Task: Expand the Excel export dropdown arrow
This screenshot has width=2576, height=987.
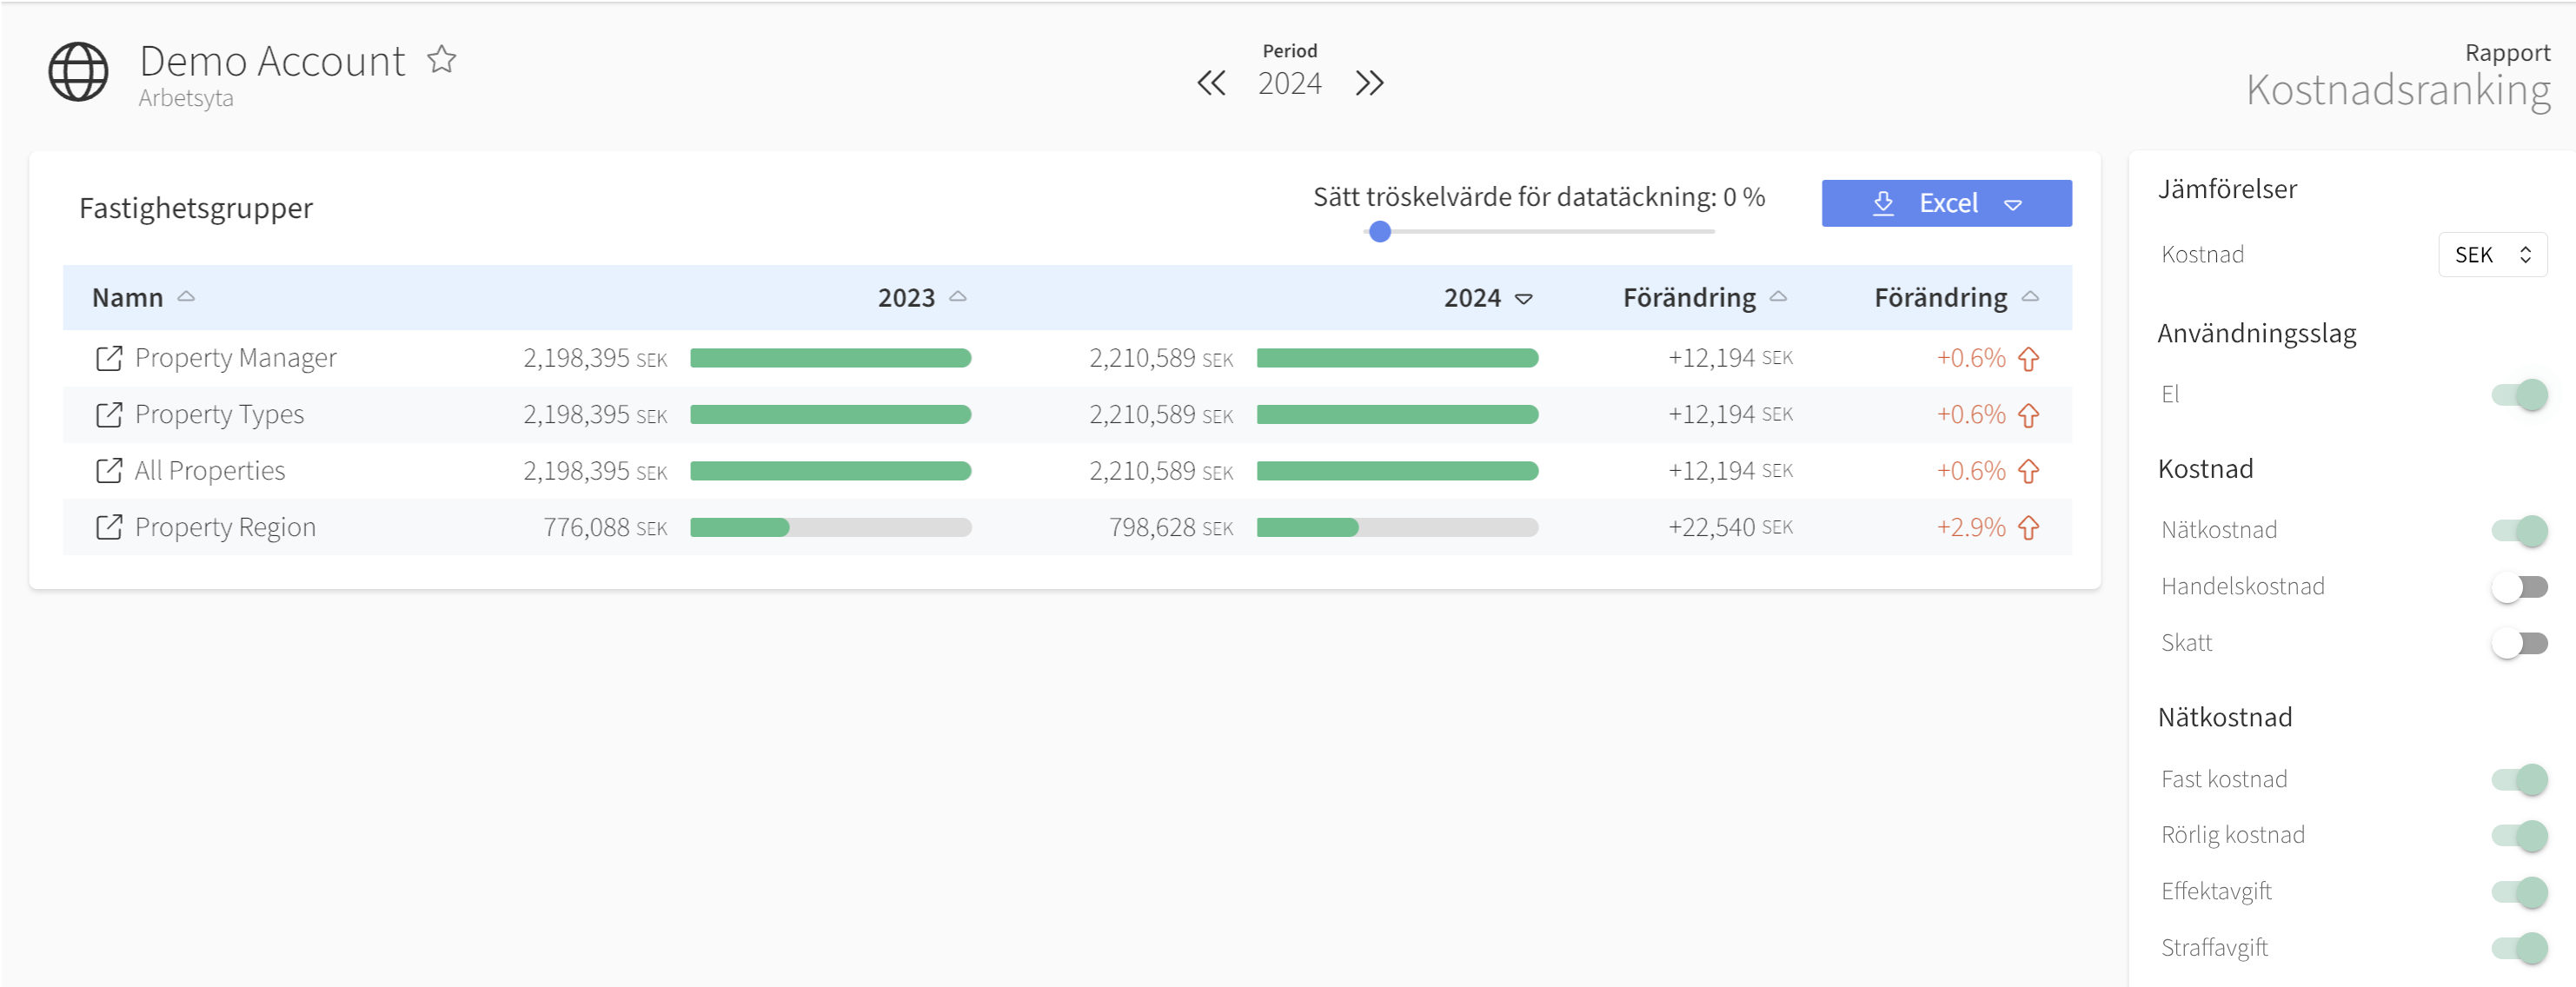Action: click(x=2013, y=204)
